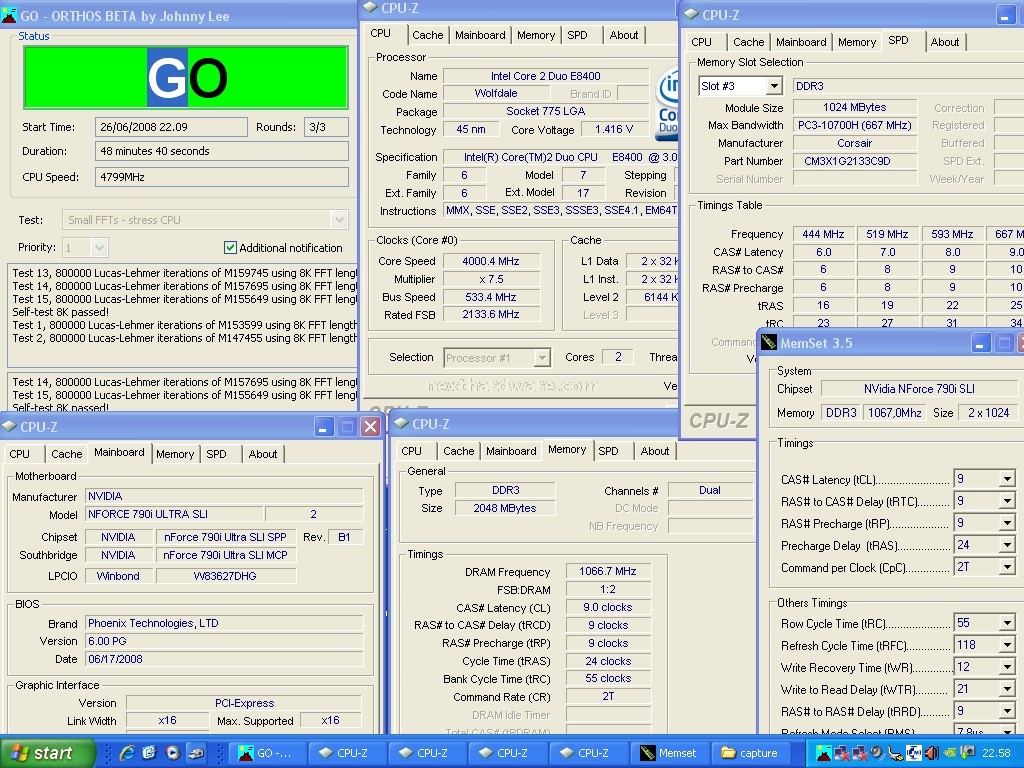1024x768 pixels.
Task: Click the BIOS Date 06/17/2008 value
Action: click(224, 659)
